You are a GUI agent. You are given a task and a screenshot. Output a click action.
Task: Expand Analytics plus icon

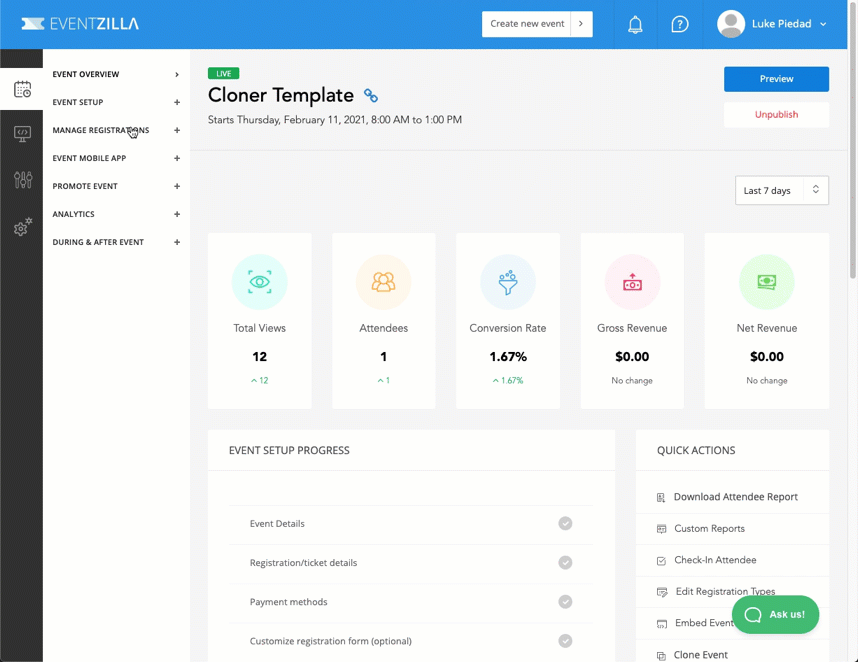(x=177, y=214)
